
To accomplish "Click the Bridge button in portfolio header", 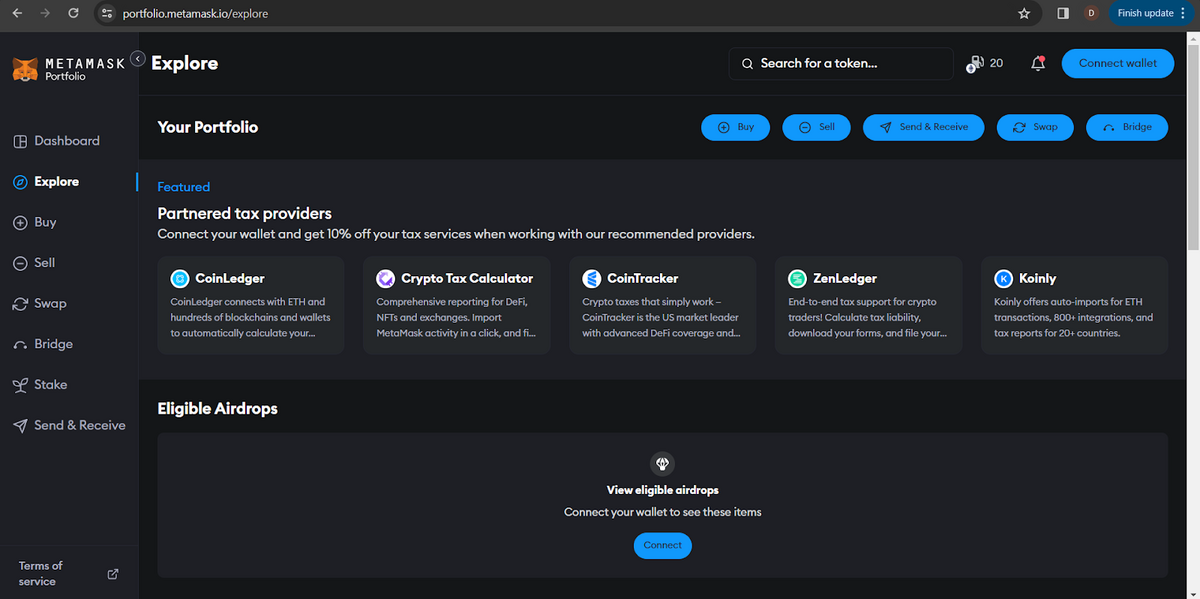I will (x=1127, y=127).
